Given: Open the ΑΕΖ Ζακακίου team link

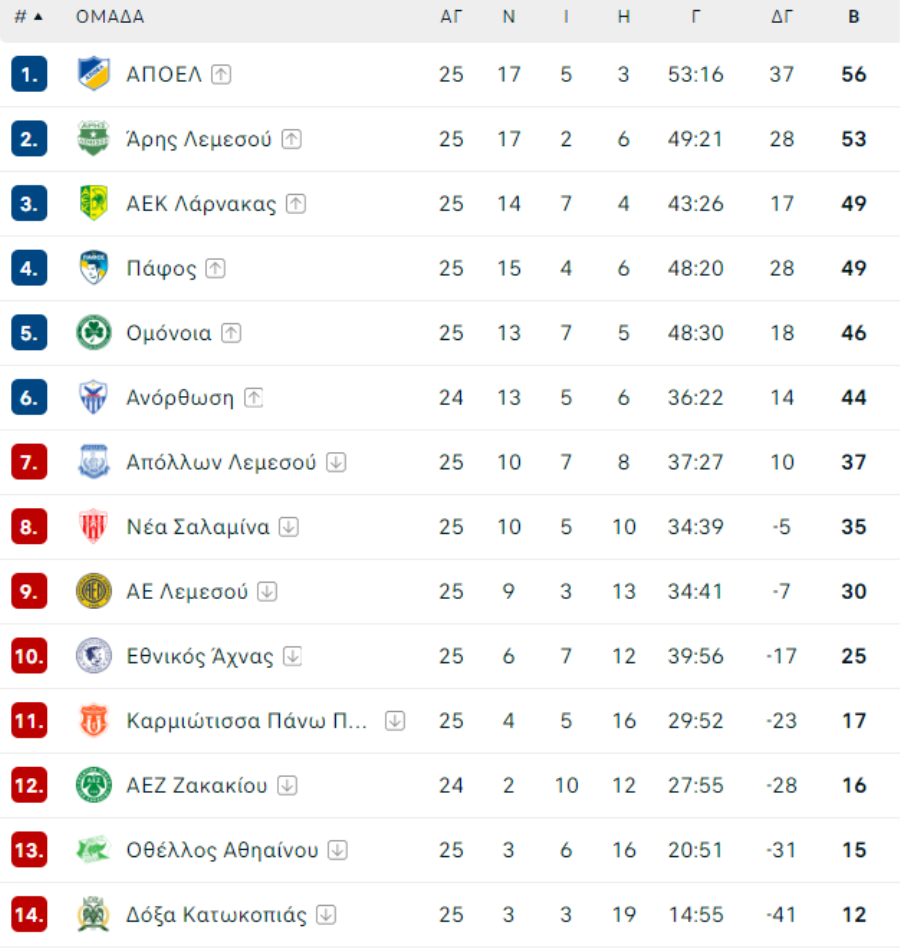Looking at the screenshot, I should tap(196, 785).
